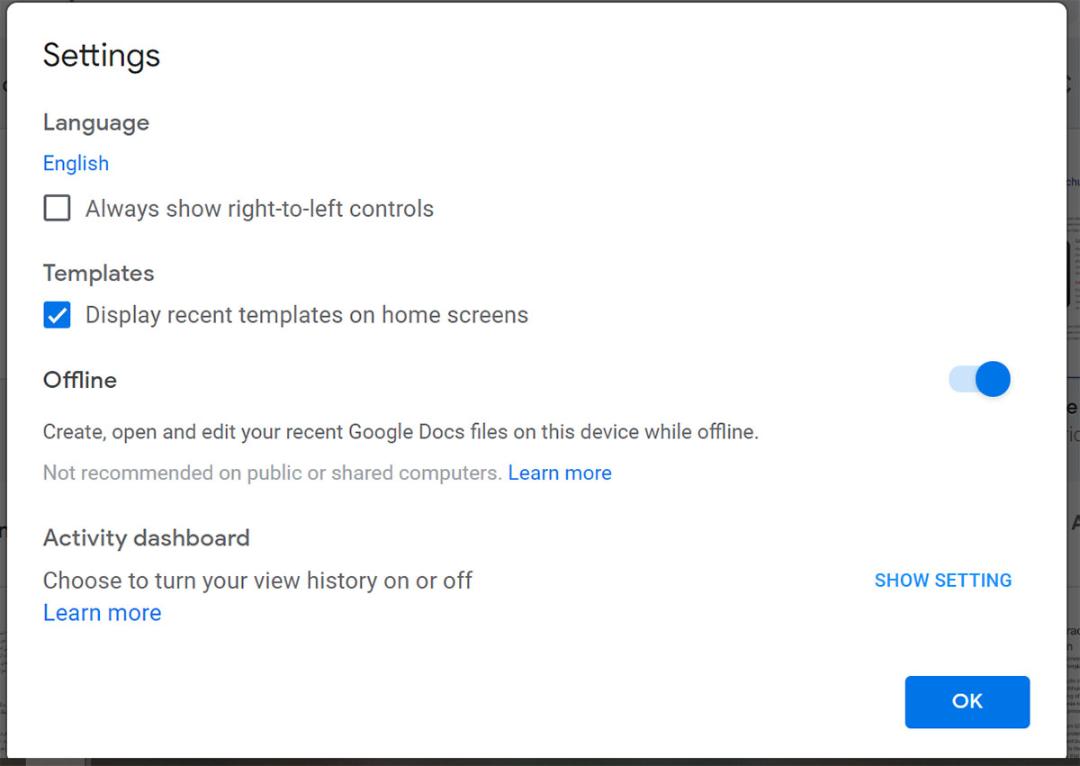The image size is (1080, 766).
Task: Click the Offline section heading
Action: (80, 380)
